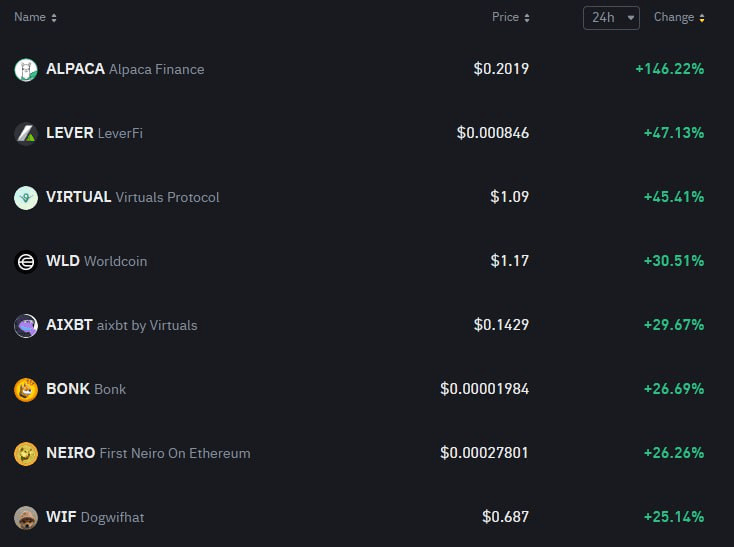This screenshot has width=734, height=547.
Task: Open First Neiro On Ethereum listing
Action: (175, 453)
